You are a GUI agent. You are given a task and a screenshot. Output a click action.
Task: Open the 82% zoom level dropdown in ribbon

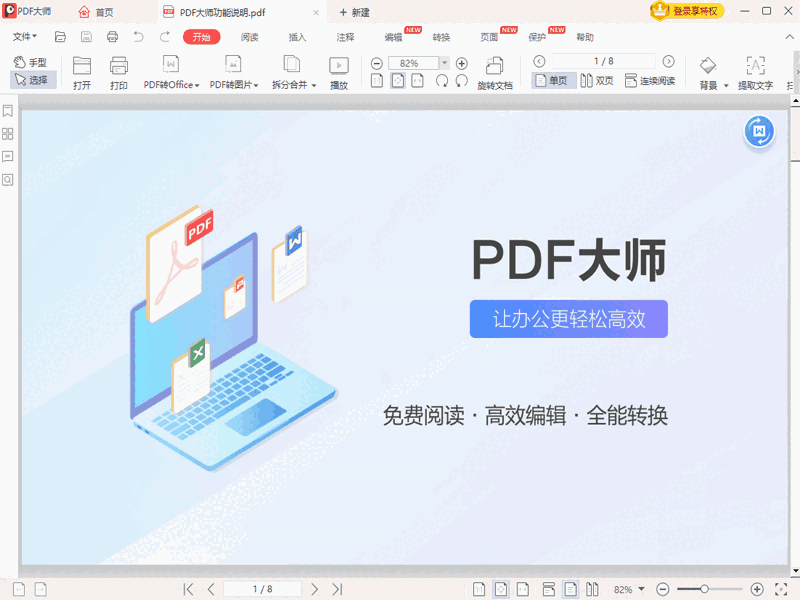point(444,63)
